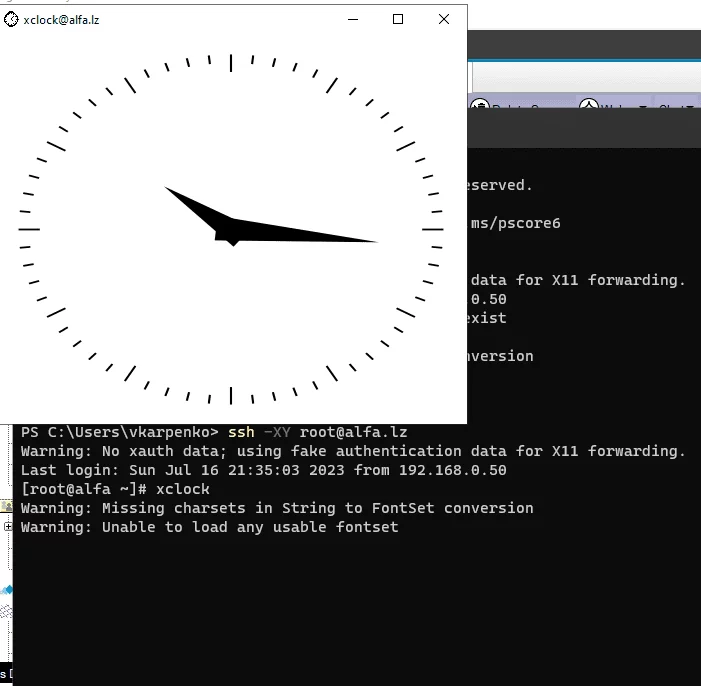The height and width of the screenshot is (686, 701).
Task: Click the 12 o'clock tick mark
Action: 231,63
